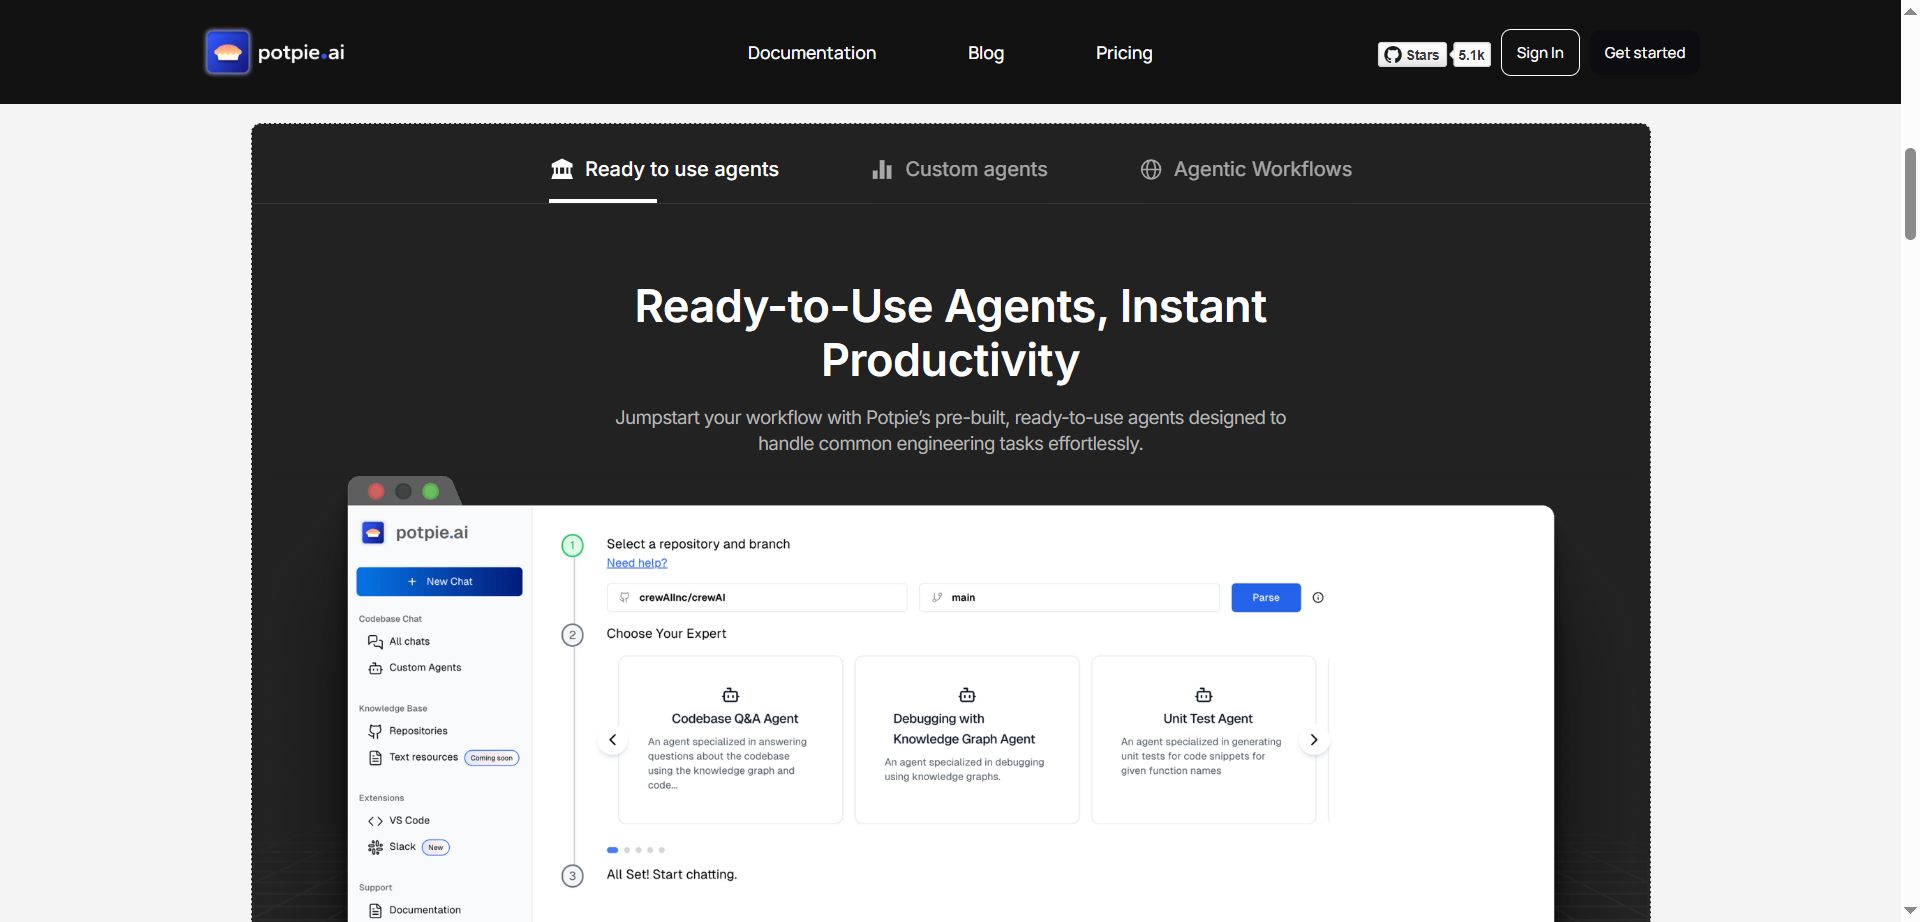Click the repository icon in crewAI field

click(625, 597)
